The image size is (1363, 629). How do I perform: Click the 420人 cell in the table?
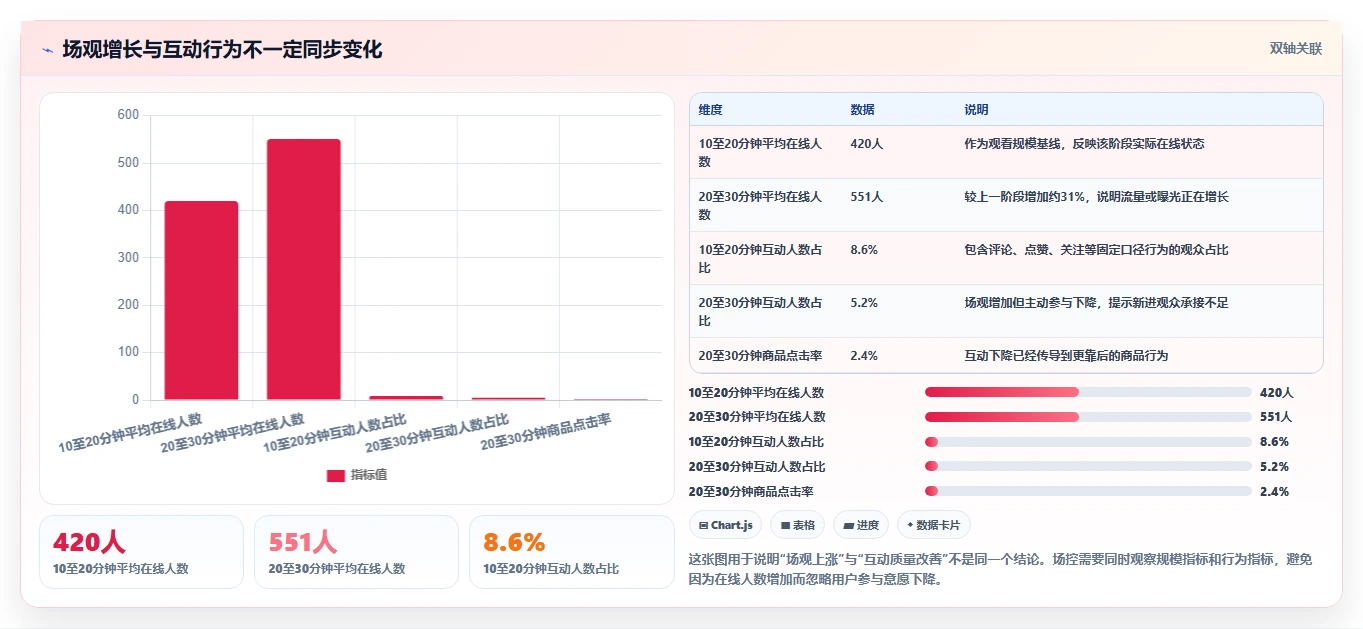coord(866,144)
